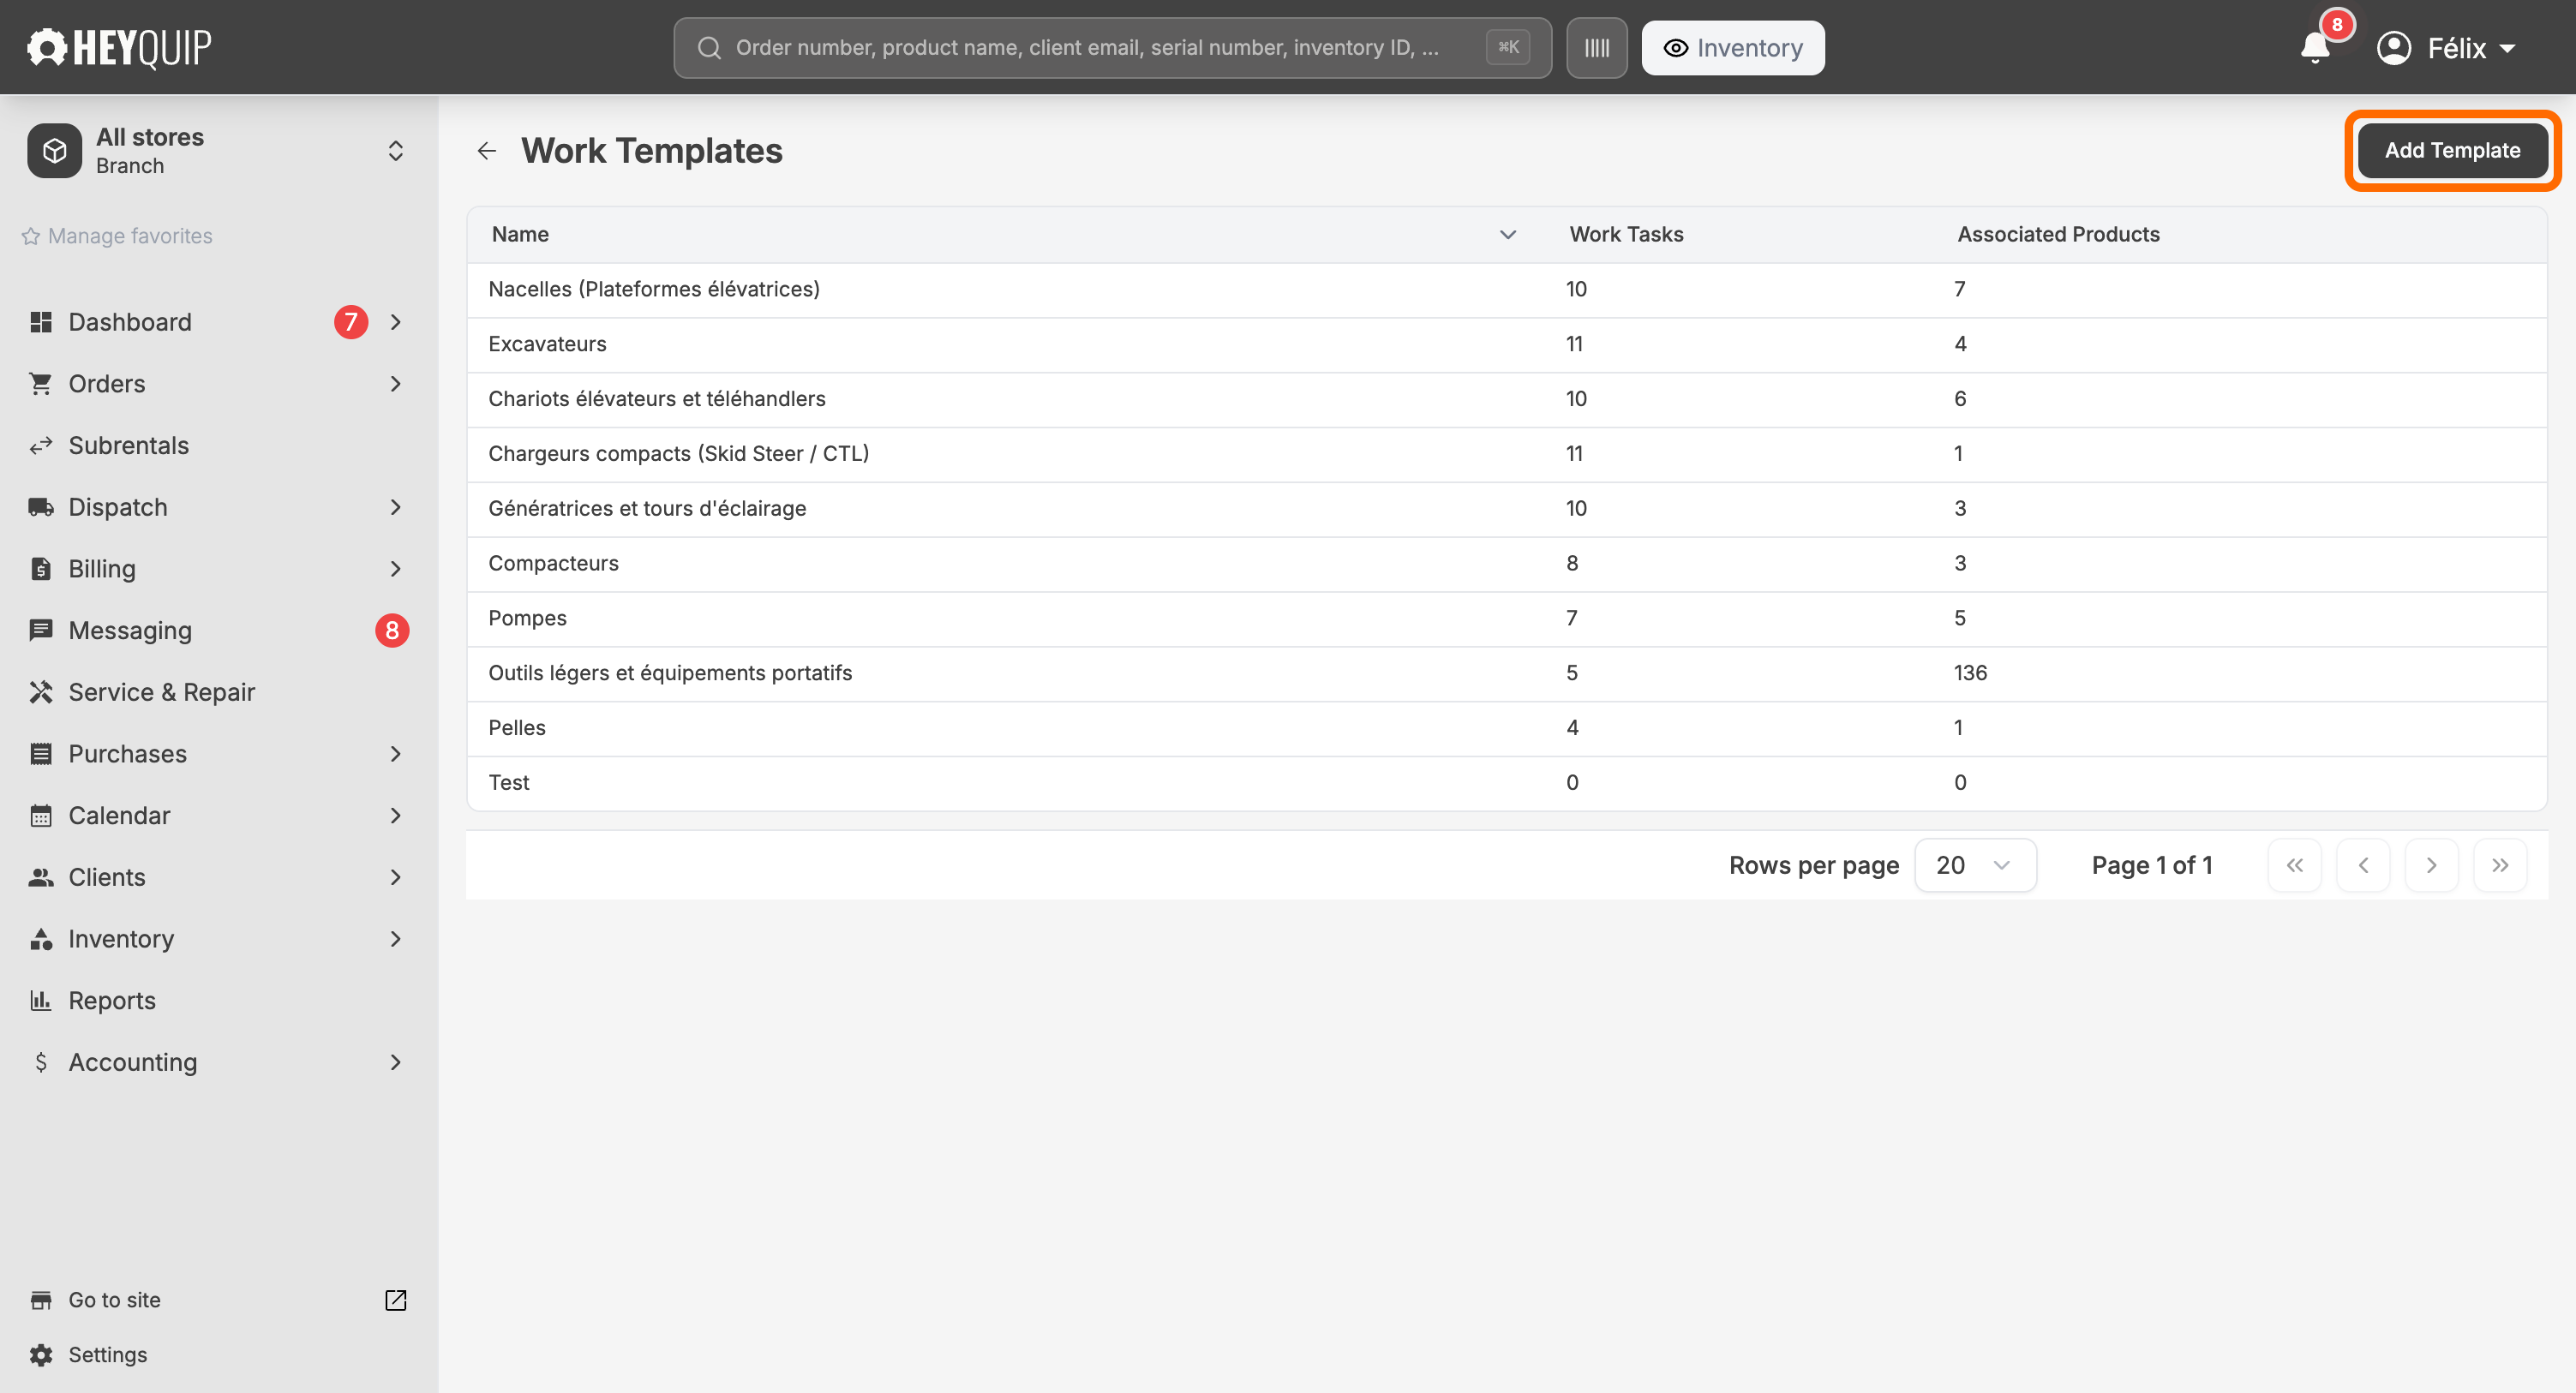
Task: Open the All stores branch selector
Action: click(x=218, y=151)
